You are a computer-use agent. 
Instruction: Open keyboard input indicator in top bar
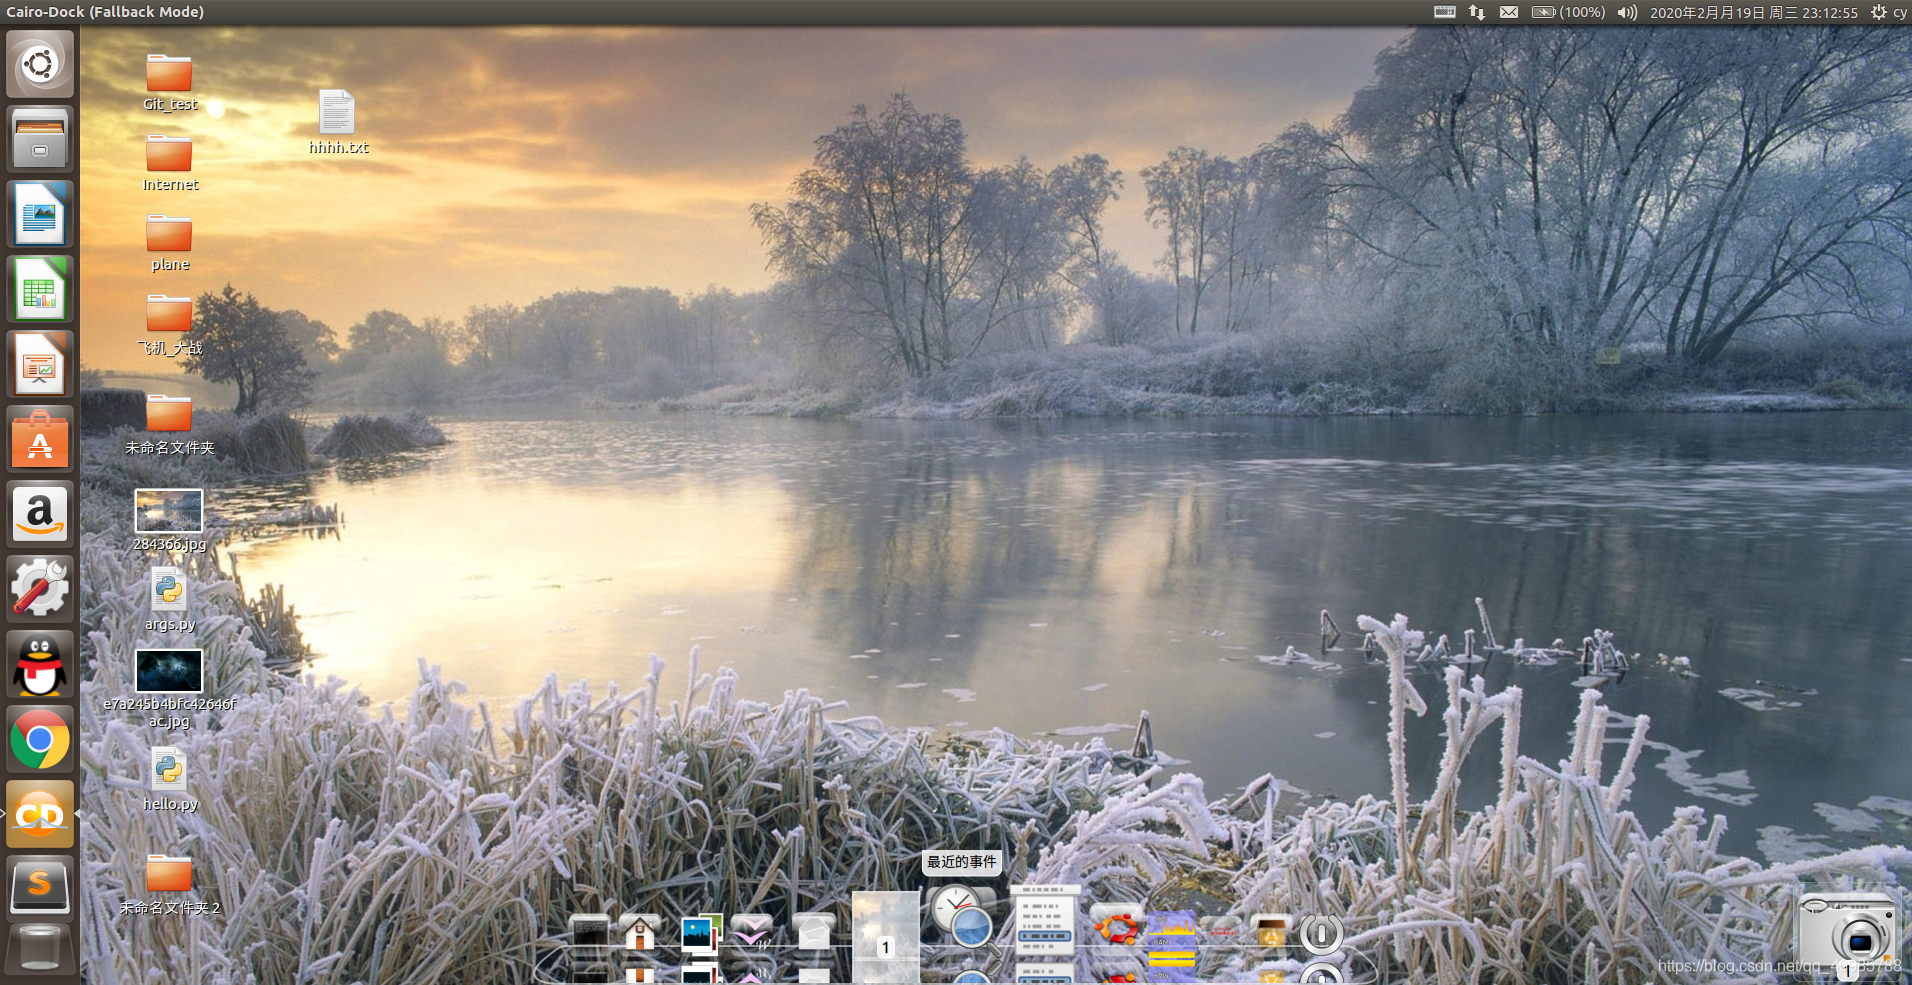click(1445, 12)
